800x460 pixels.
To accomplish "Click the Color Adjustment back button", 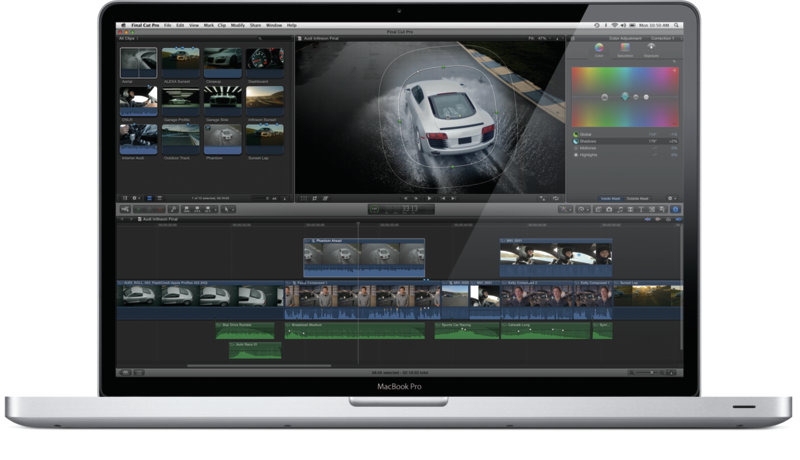I will (572, 38).
